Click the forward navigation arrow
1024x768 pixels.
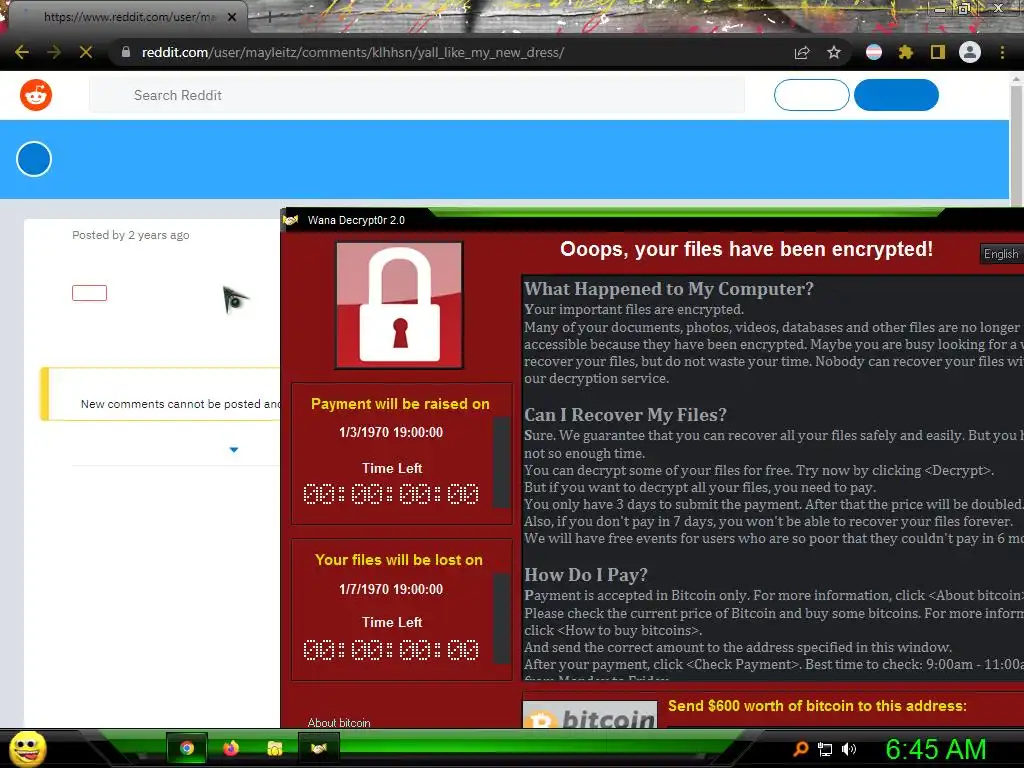click(x=54, y=52)
